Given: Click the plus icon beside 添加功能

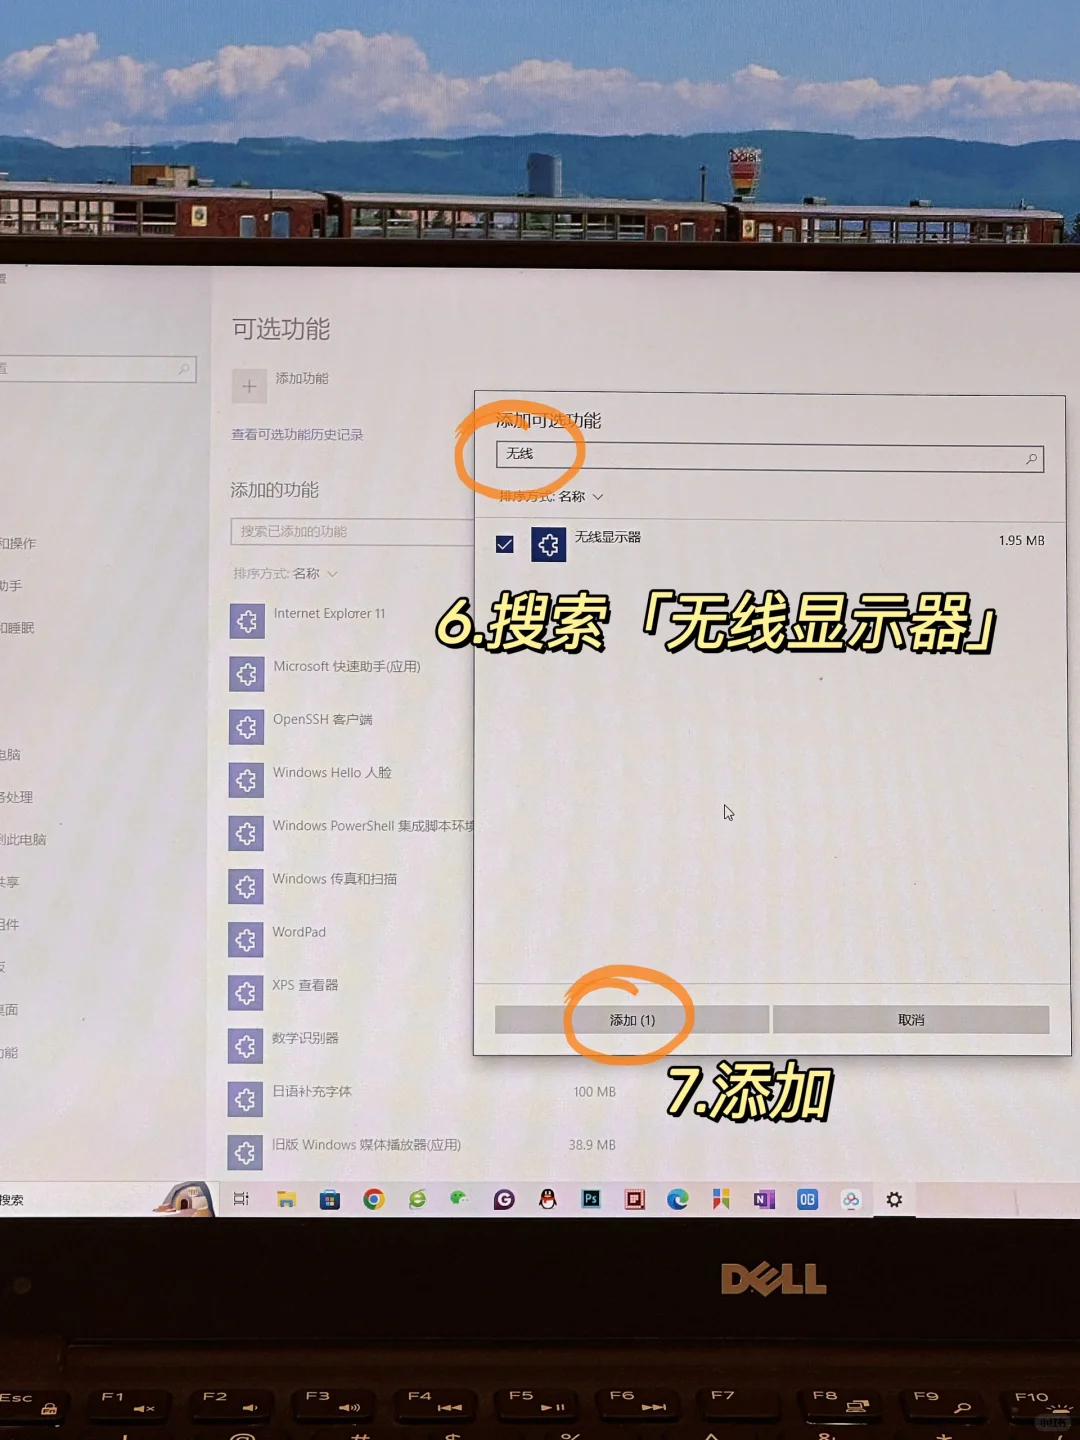Looking at the screenshot, I should (249, 386).
